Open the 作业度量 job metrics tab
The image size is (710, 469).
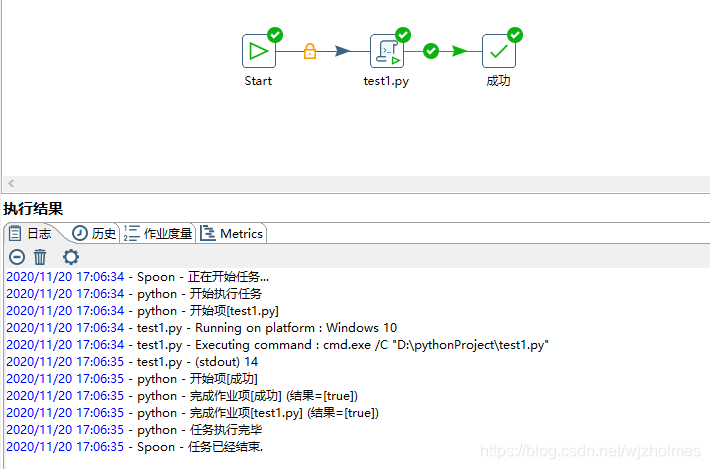pos(158,234)
